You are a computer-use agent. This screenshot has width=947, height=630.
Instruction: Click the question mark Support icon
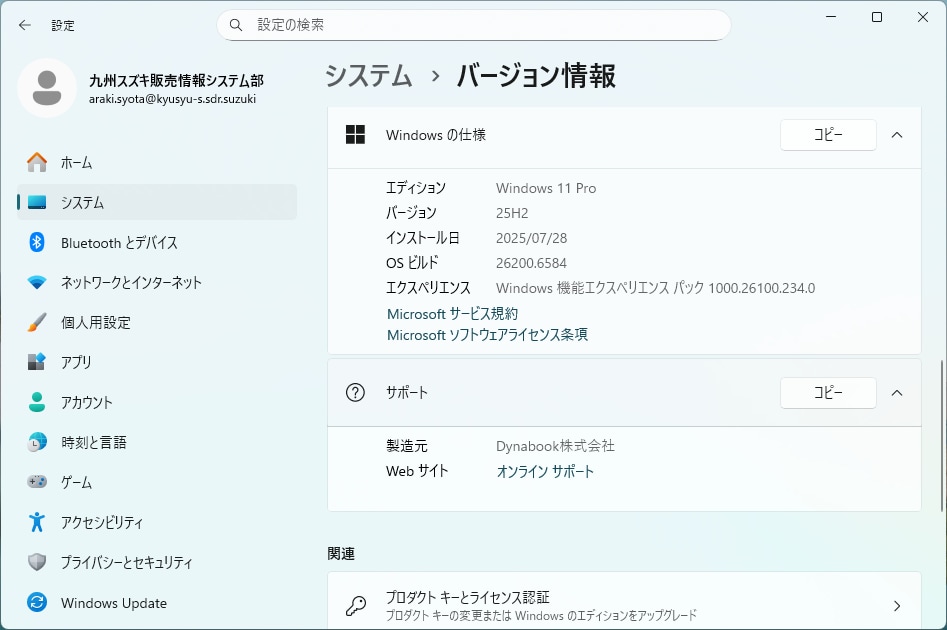pyautogui.click(x=355, y=393)
